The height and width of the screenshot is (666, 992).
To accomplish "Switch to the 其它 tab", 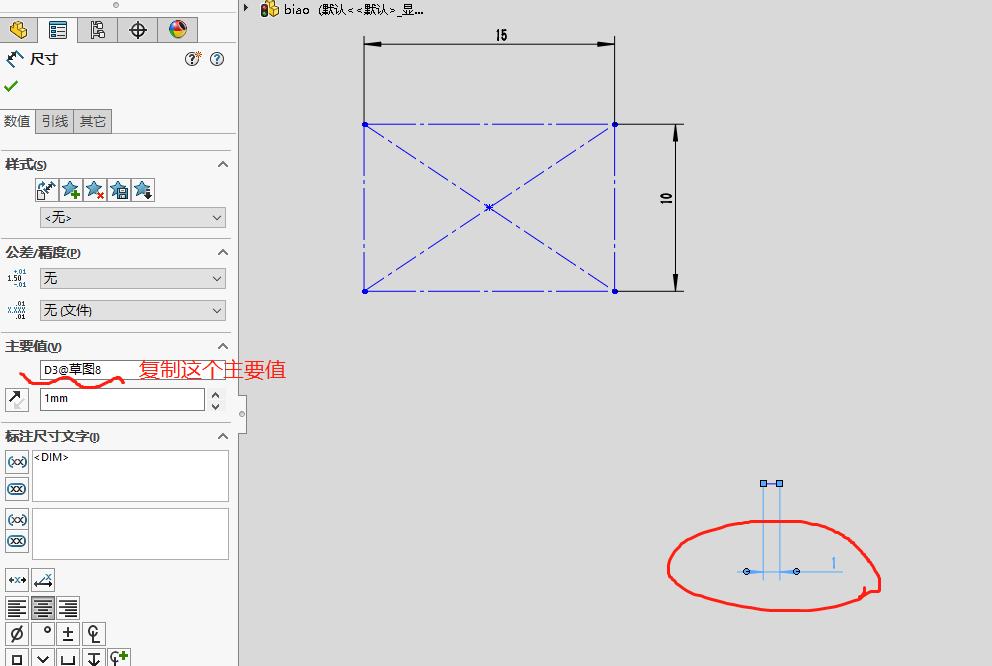I will pyautogui.click(x=92, y=121).
